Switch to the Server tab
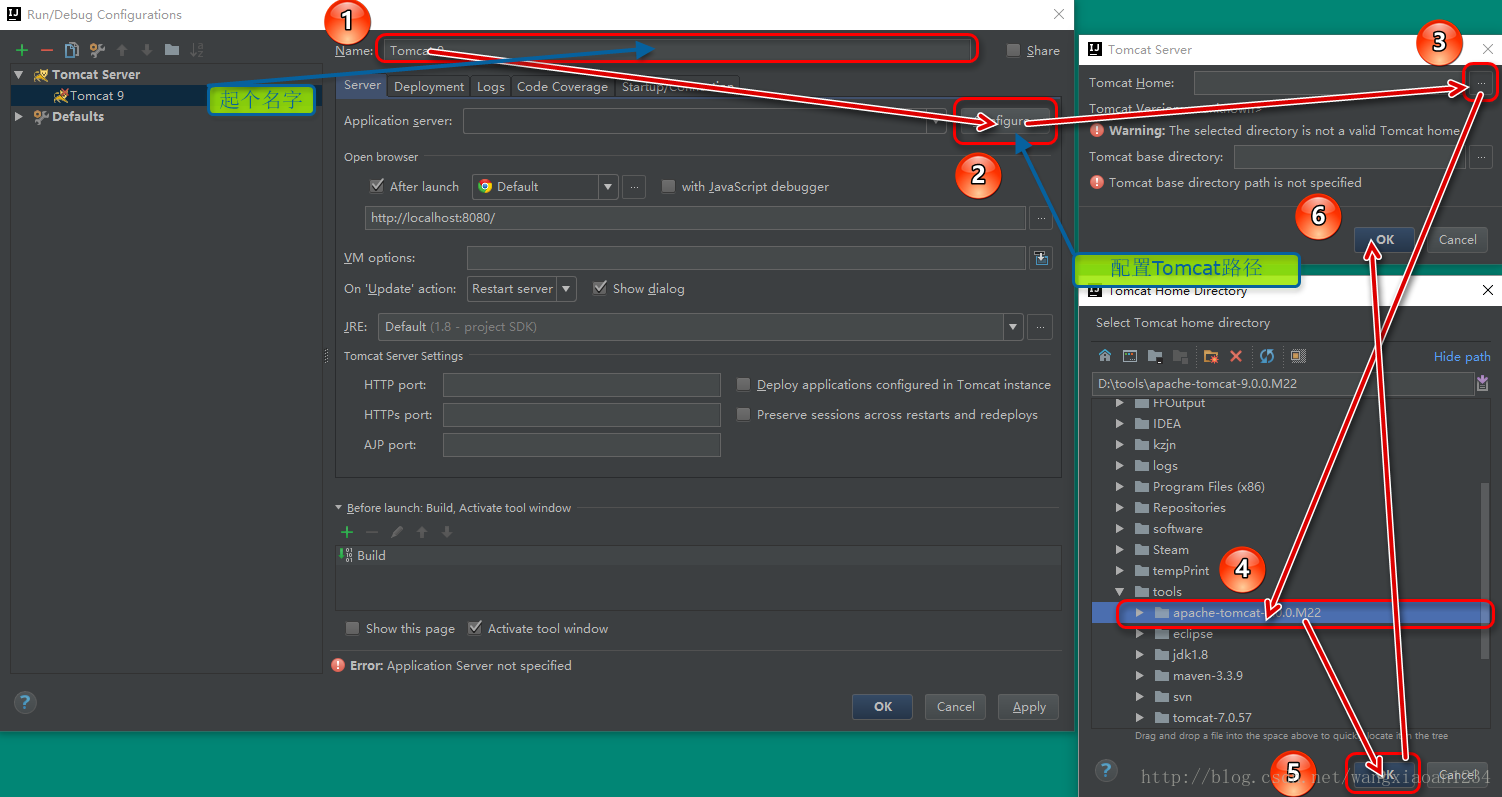Image resolution: width=1502 pixels, height=797 pixels. (362, 86)
